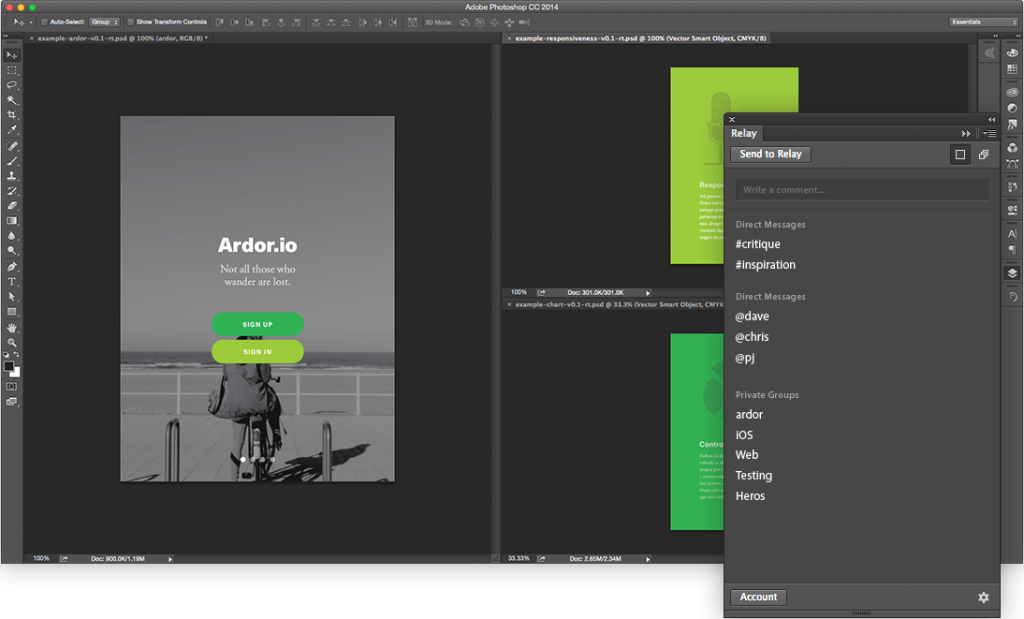Screen dimensions: 1024x619
Task: Collapse the Relay panel with double arrows
Action: point(992,119)
